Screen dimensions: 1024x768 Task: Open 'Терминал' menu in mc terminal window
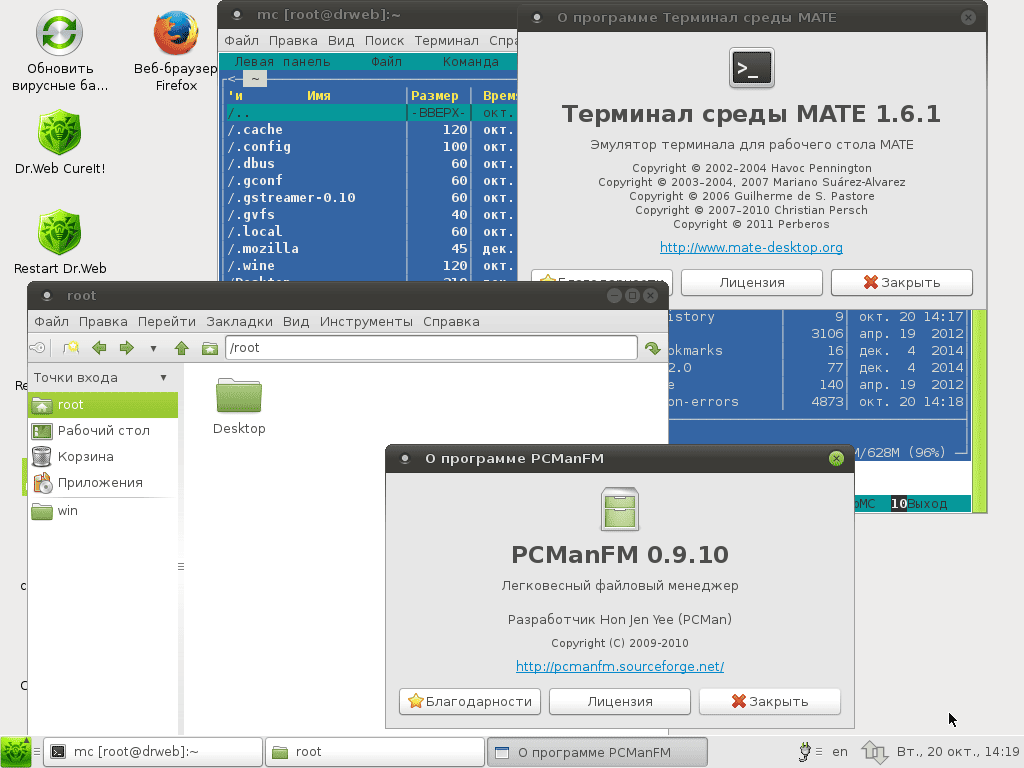(x=447, y=40)
